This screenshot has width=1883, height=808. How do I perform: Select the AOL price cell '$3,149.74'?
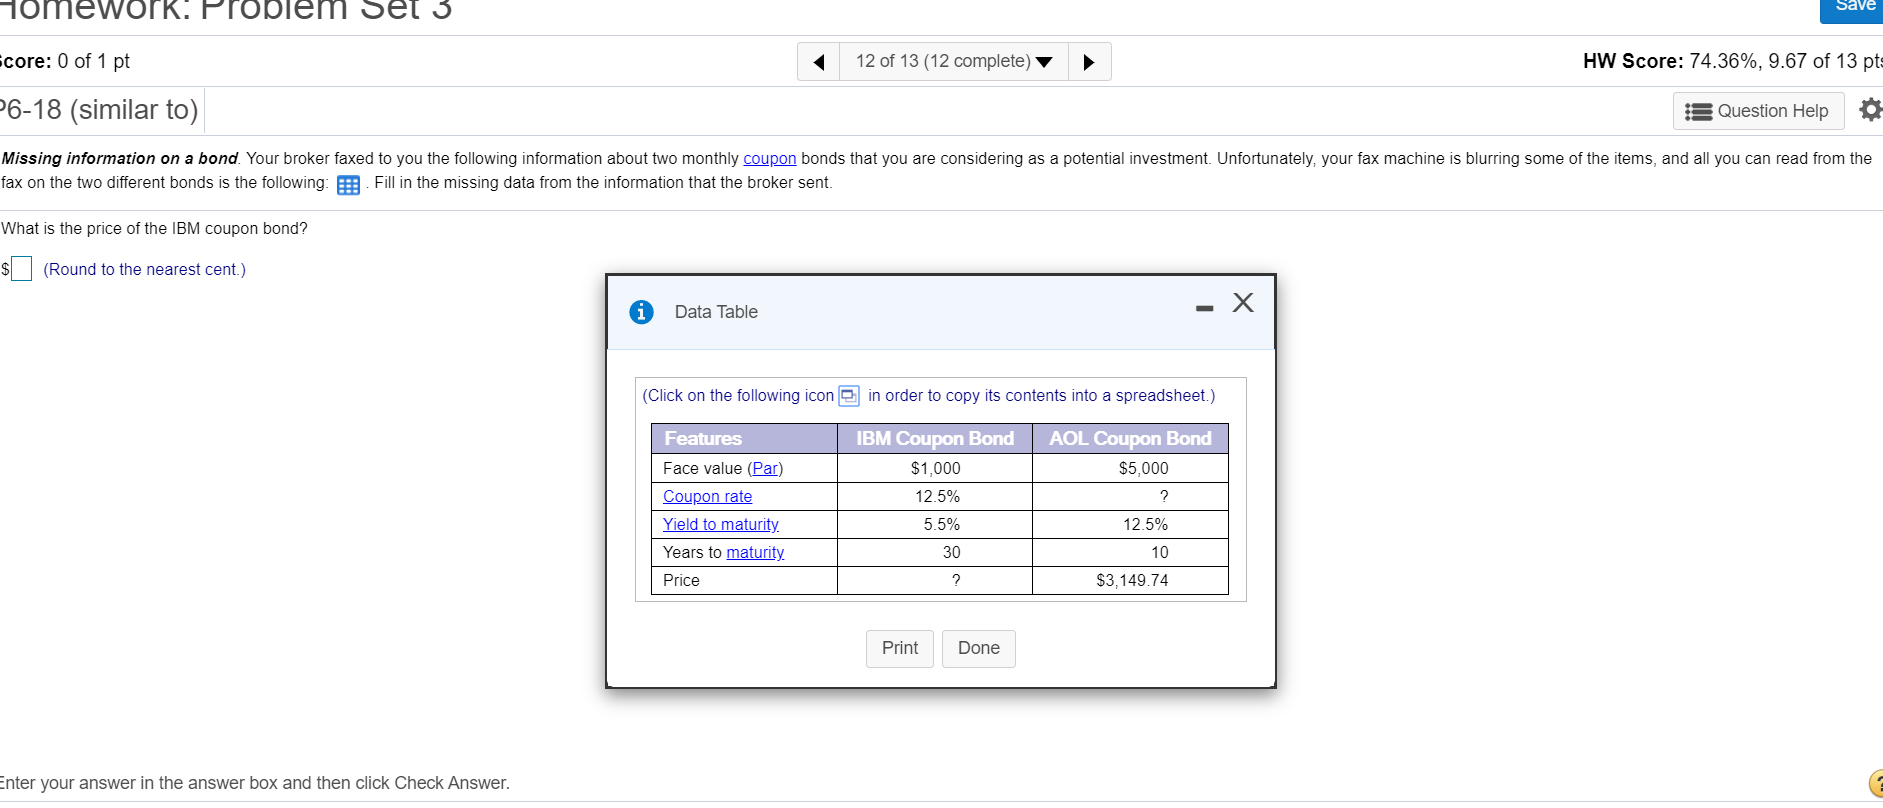1132,580
